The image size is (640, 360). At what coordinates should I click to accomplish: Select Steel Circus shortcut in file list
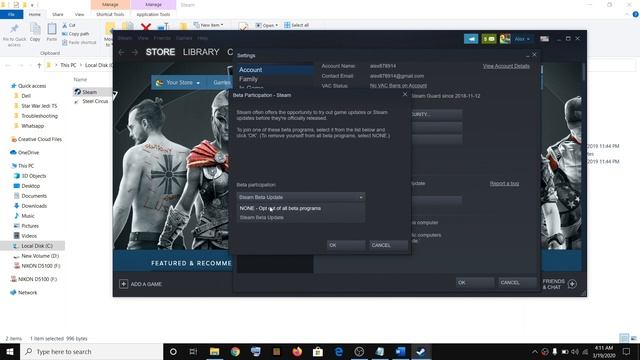click(95, 101)
